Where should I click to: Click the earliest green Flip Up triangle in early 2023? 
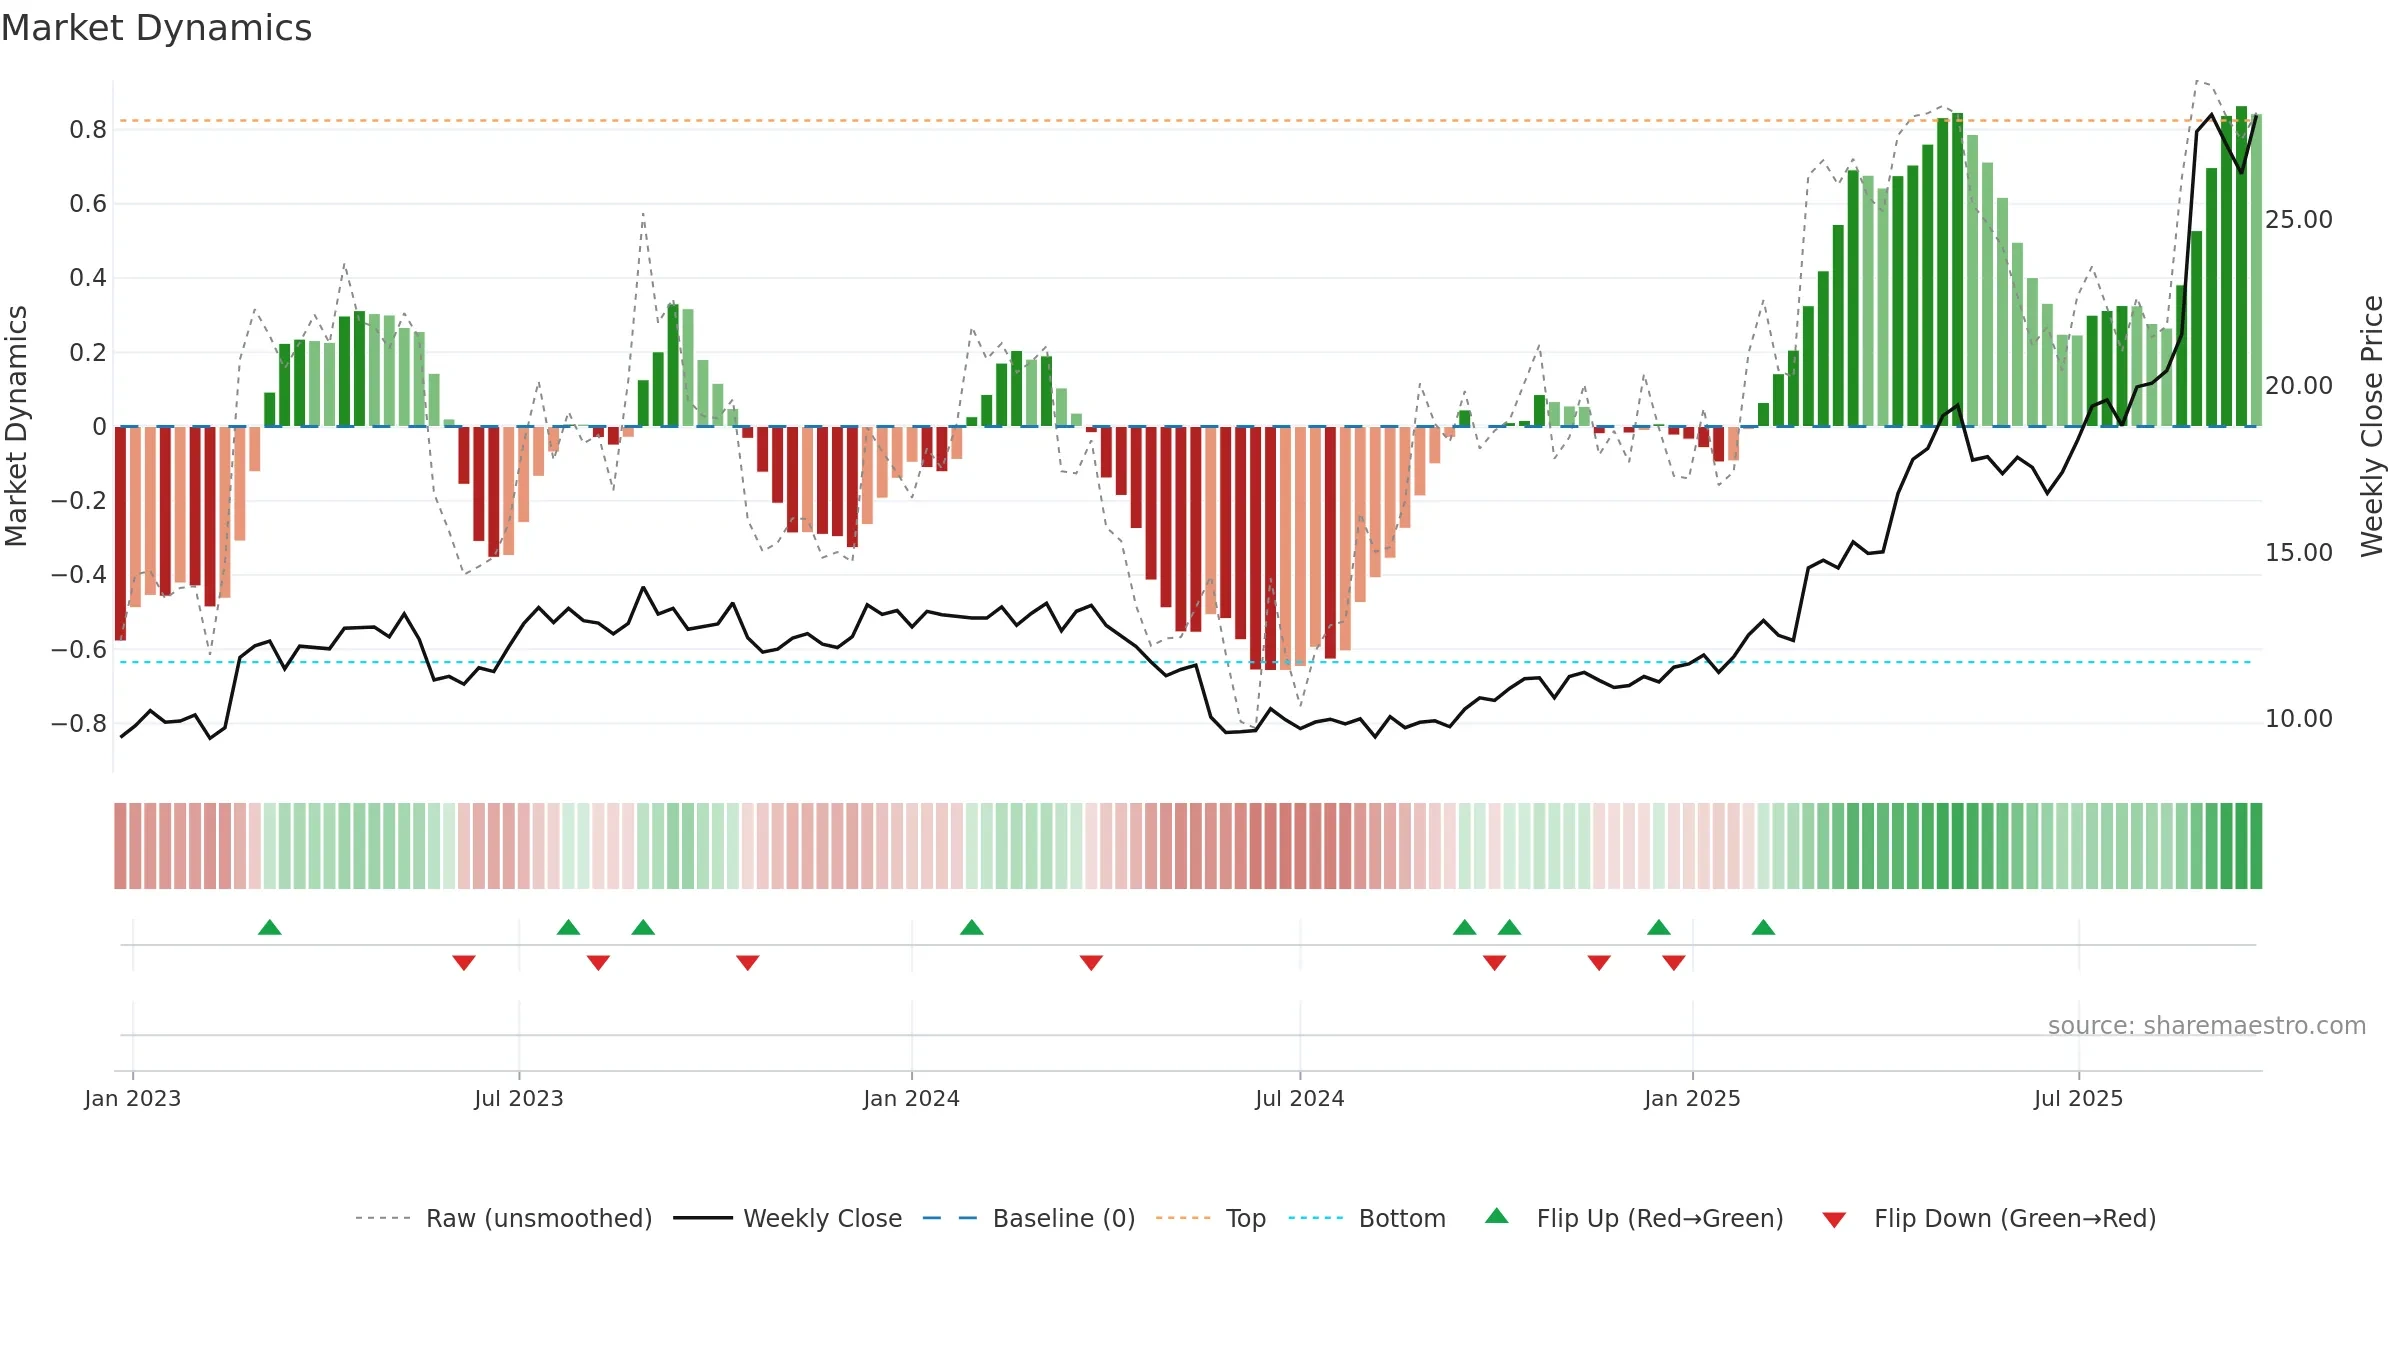pos(269,927)
